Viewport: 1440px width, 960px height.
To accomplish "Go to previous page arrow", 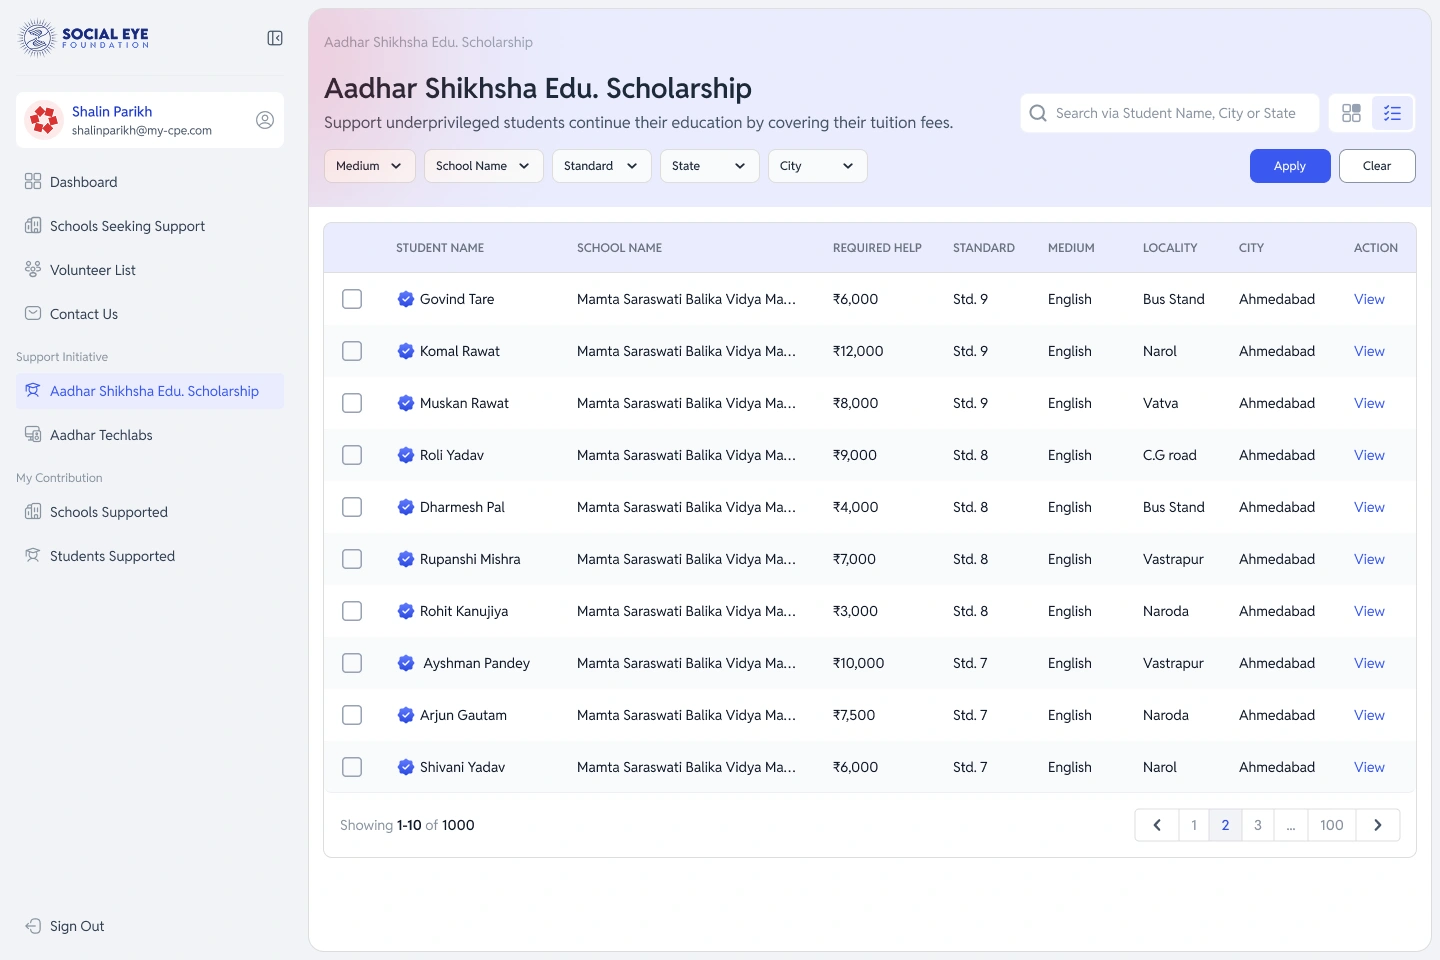I will tap(1157, 825).
